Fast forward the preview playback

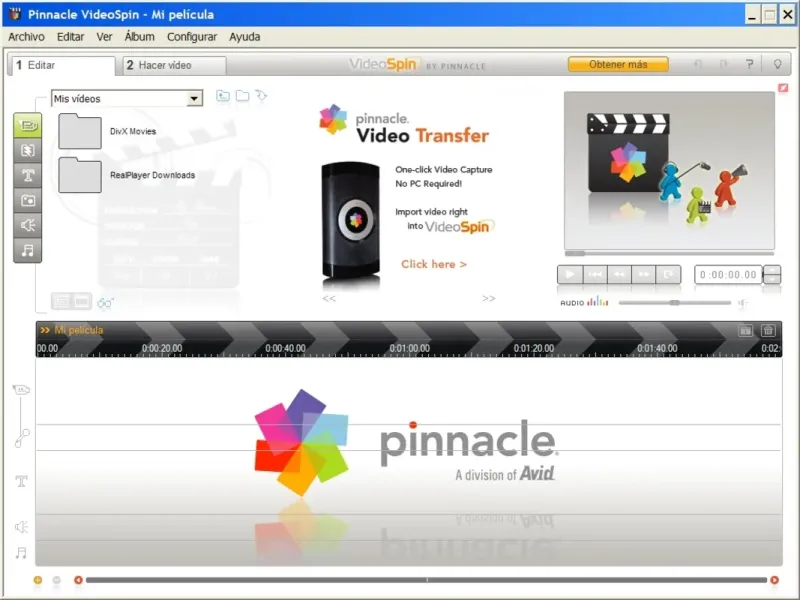tap(643, 274)
